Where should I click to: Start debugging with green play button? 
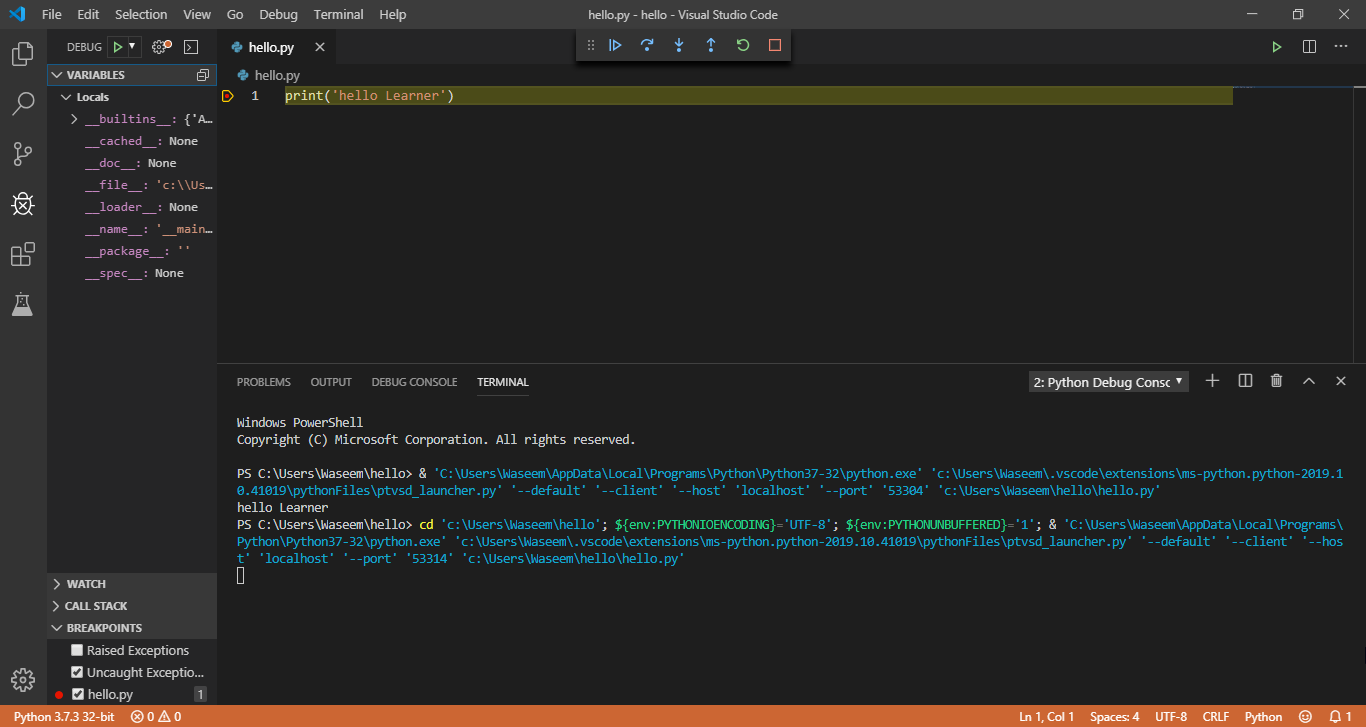pos(118,47)
